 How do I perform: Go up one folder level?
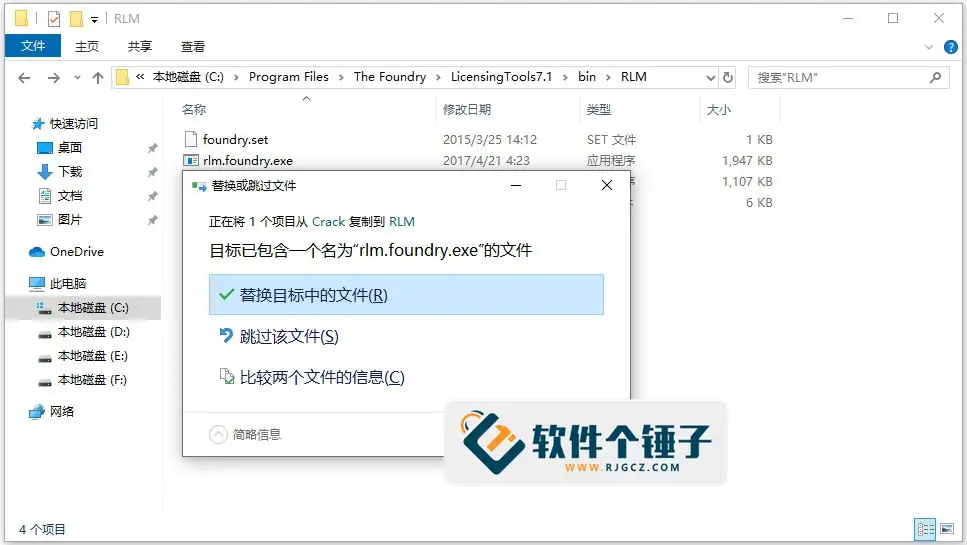(97, 78)
